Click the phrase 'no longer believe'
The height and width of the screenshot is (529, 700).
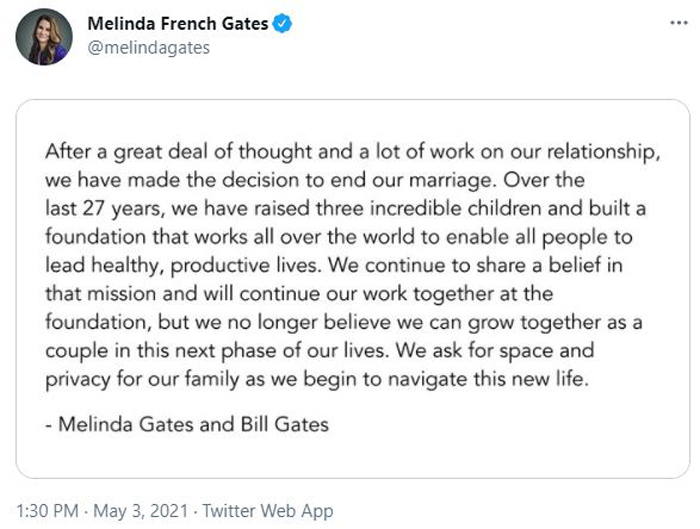(309, 322)
